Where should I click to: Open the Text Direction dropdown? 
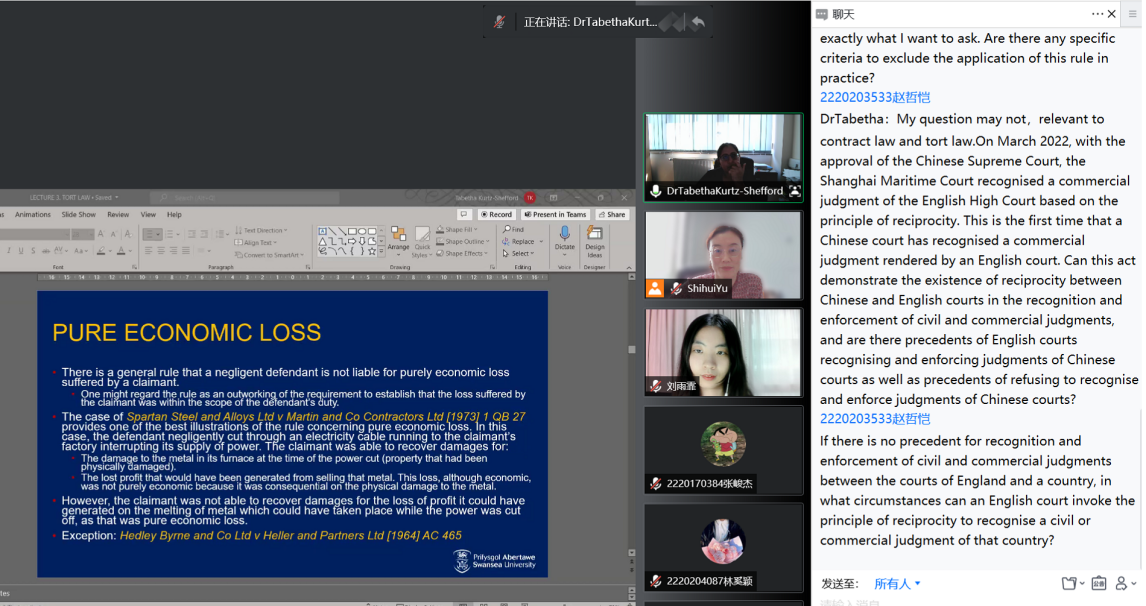pos(260,230)
